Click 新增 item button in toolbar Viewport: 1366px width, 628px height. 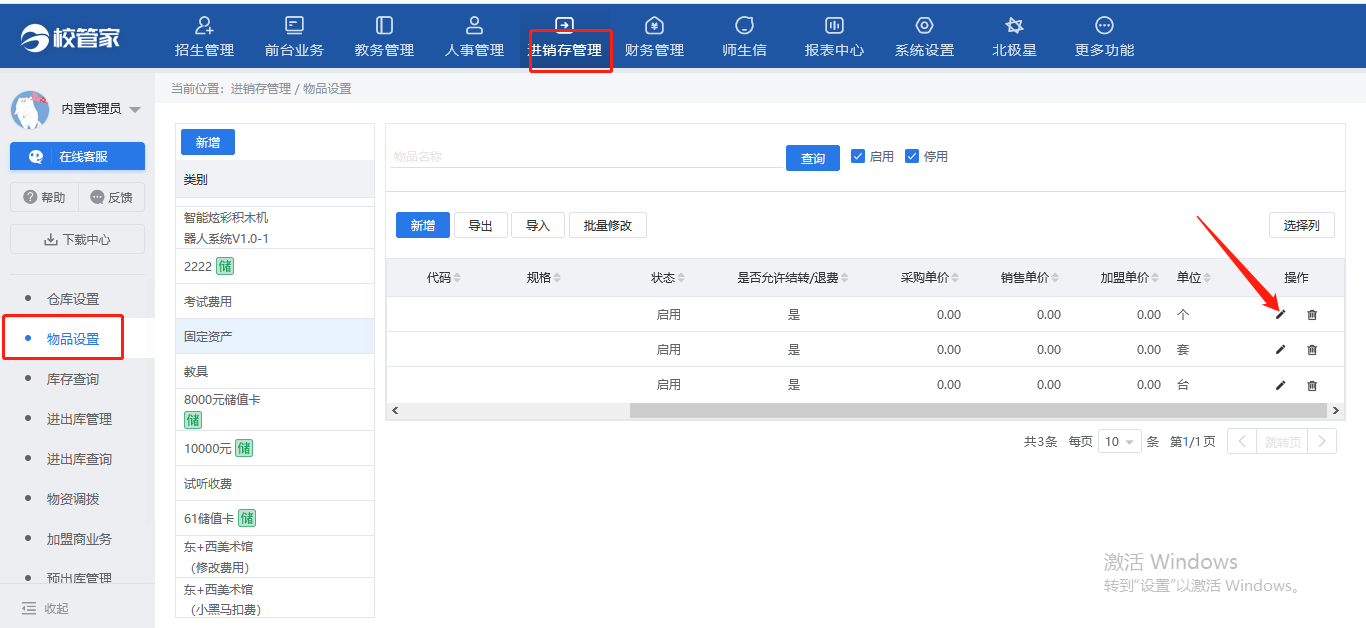pyautogui.click(x=423, y=225)
